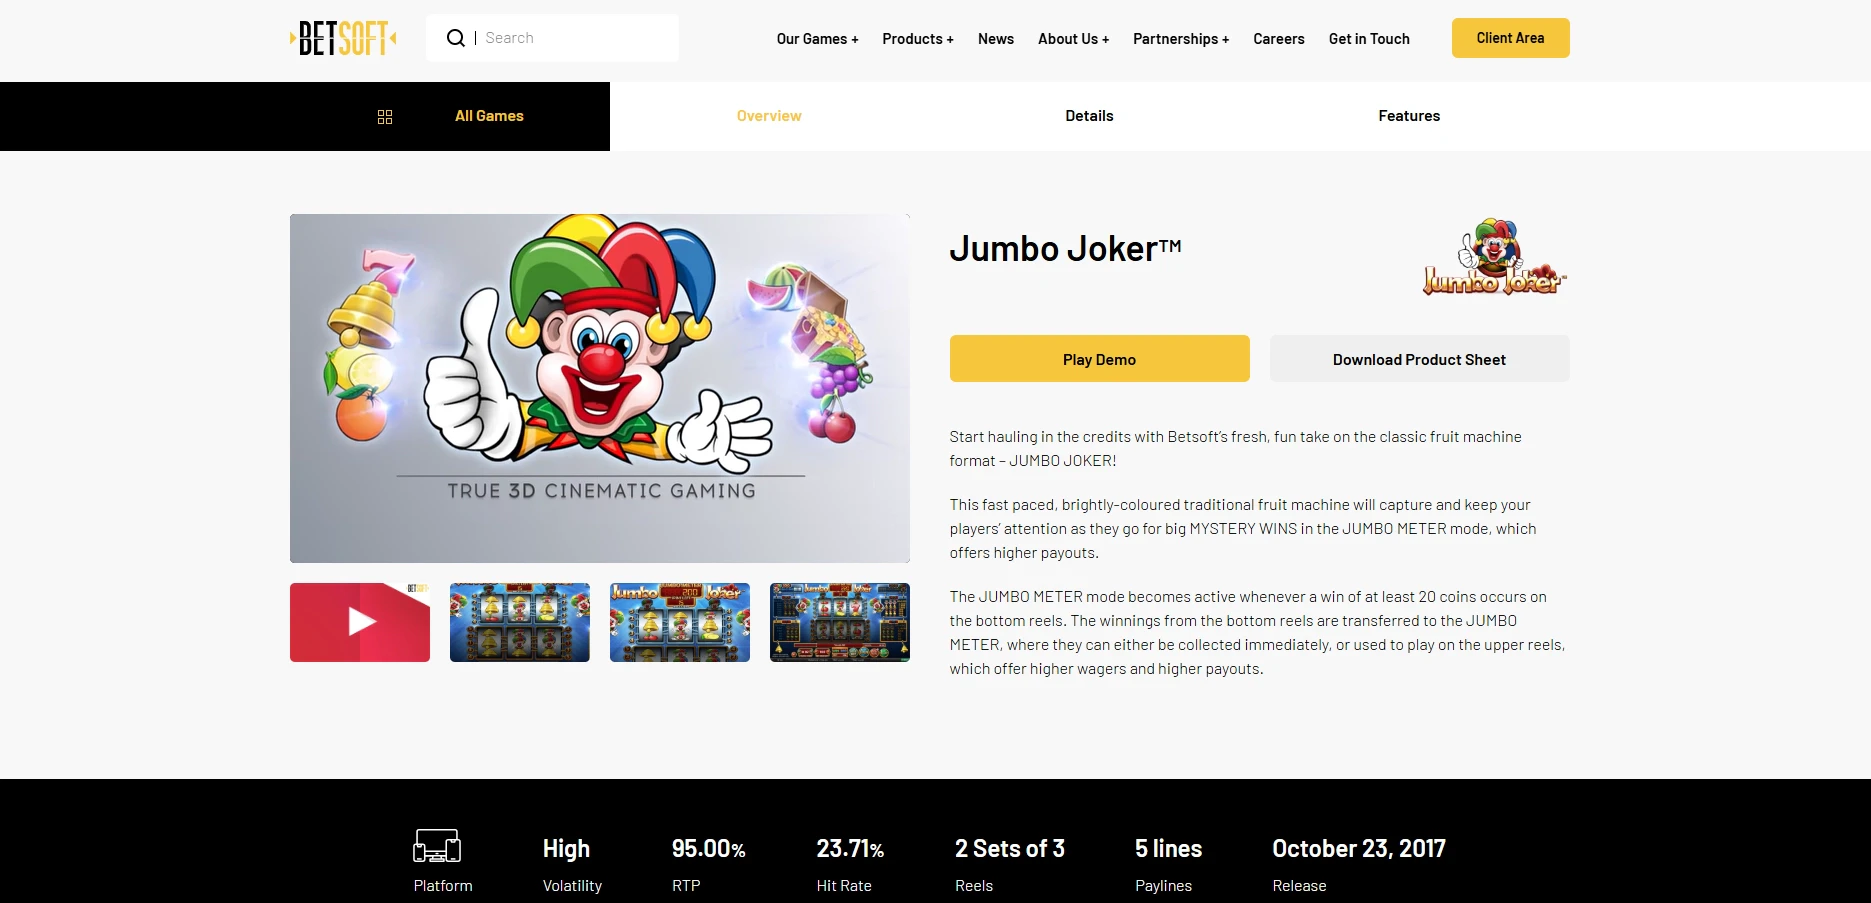Click Download Product Sheet button
Image resolution: width=1871 pixels, height=903 pixels.
click(x=1419, y=359)
